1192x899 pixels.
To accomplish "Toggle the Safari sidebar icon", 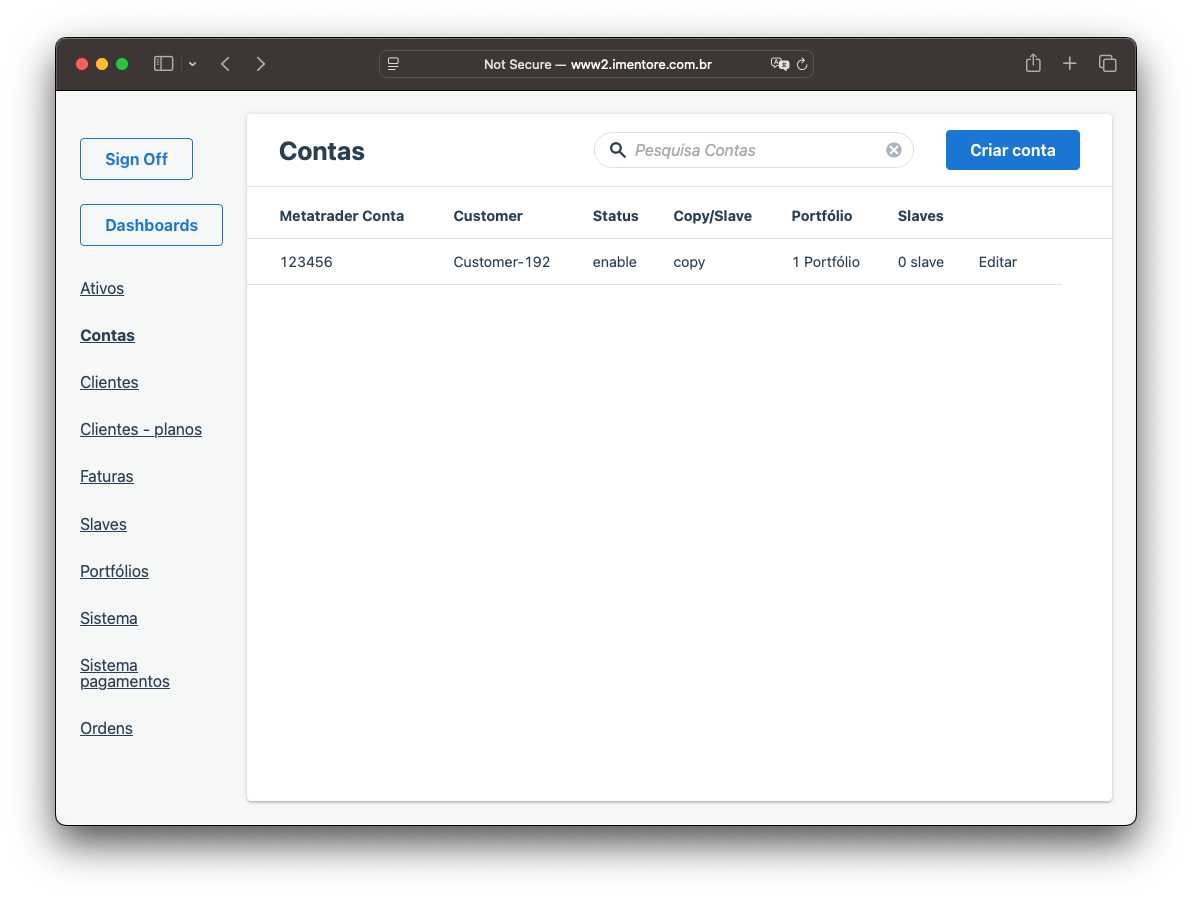I will 163,64.
